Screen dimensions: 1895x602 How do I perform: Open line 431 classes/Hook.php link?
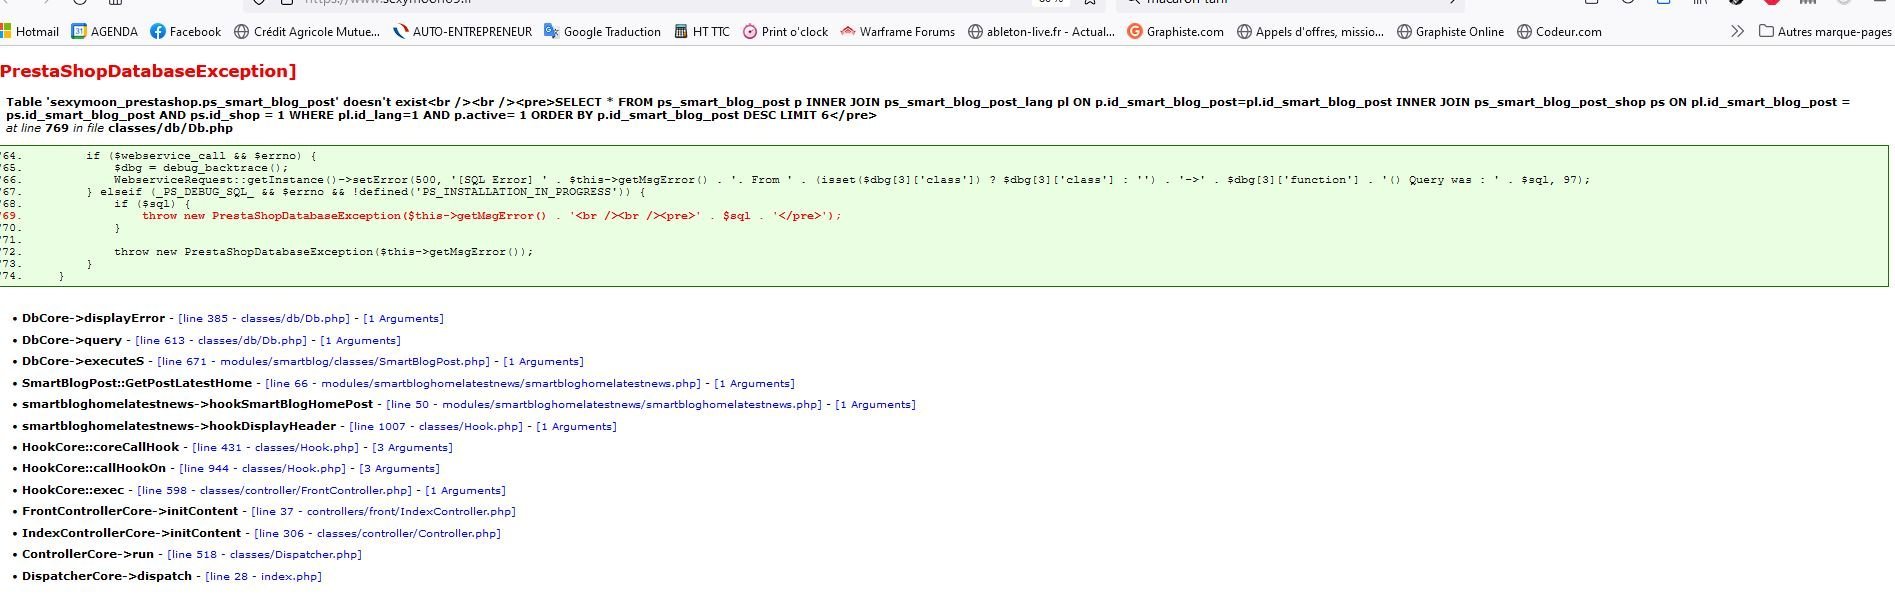275,448
